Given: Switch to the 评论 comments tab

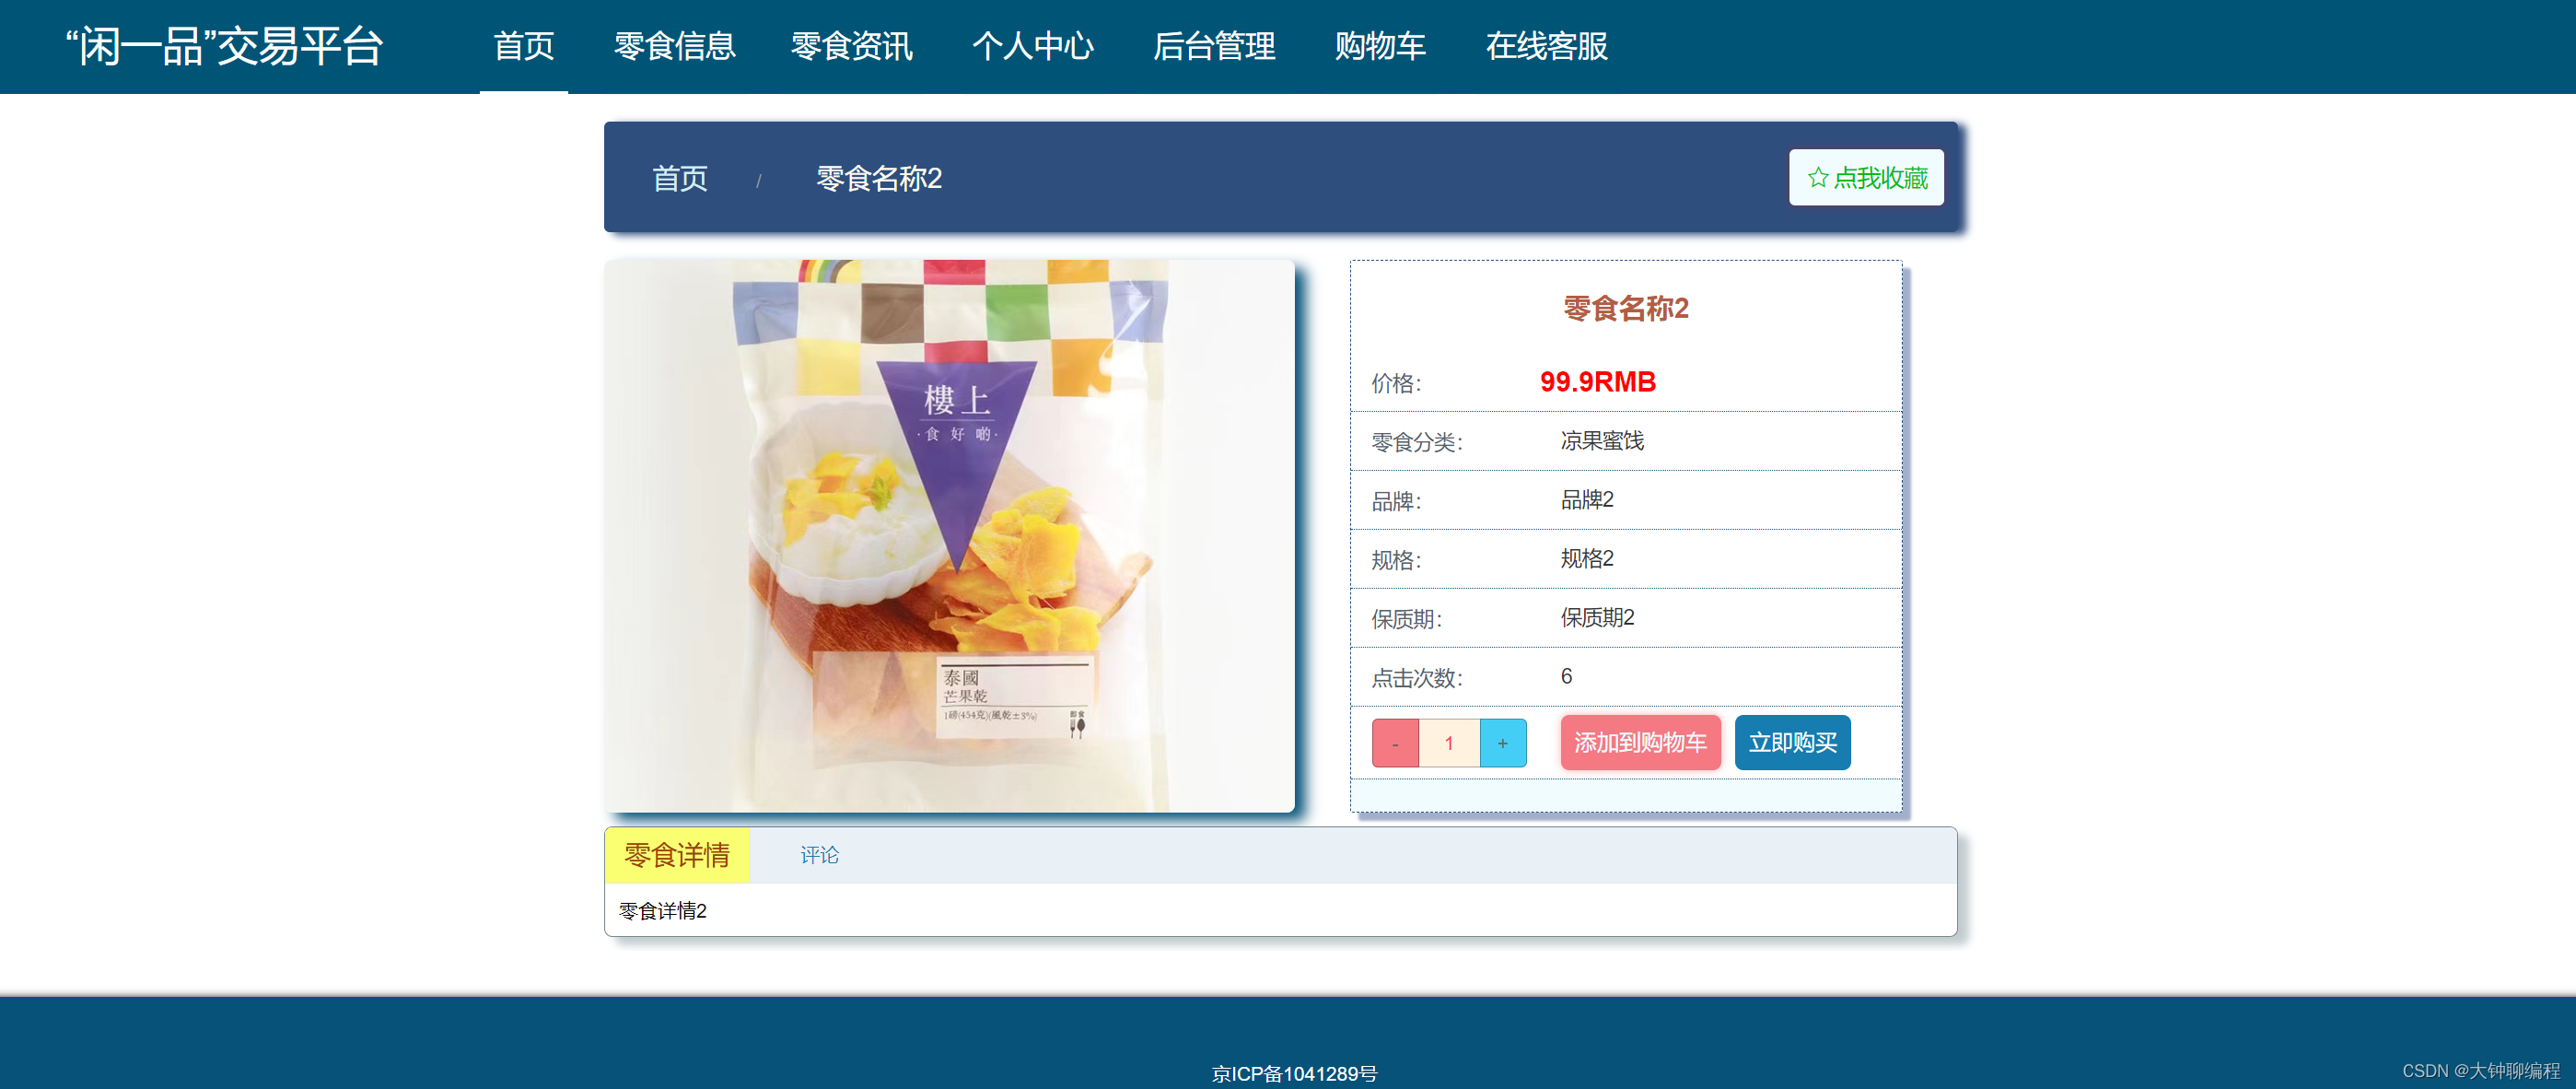Looking at the screenshot, I should click(819, 855).
